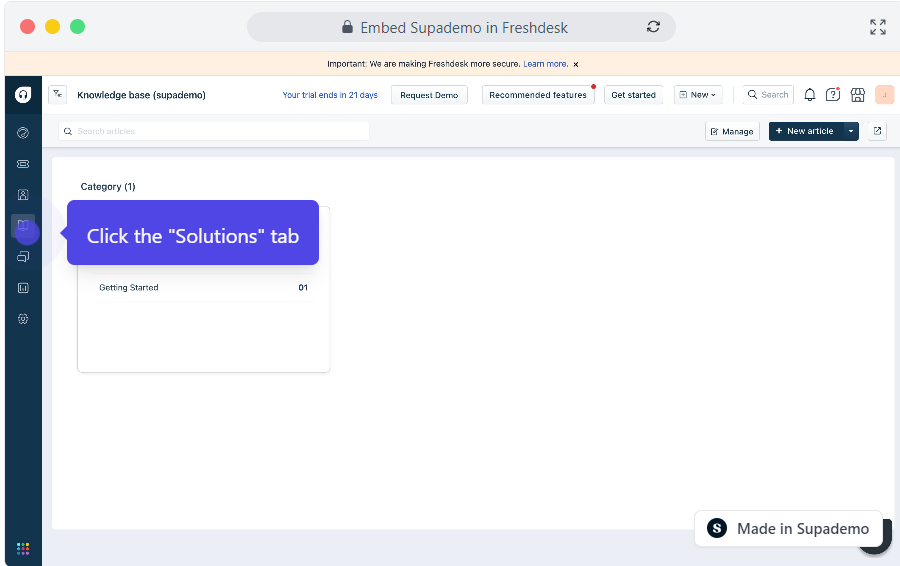The image size is (900, 566).
Task: Click the Freshdesk headset logo icon
Action: click(23, 95)
